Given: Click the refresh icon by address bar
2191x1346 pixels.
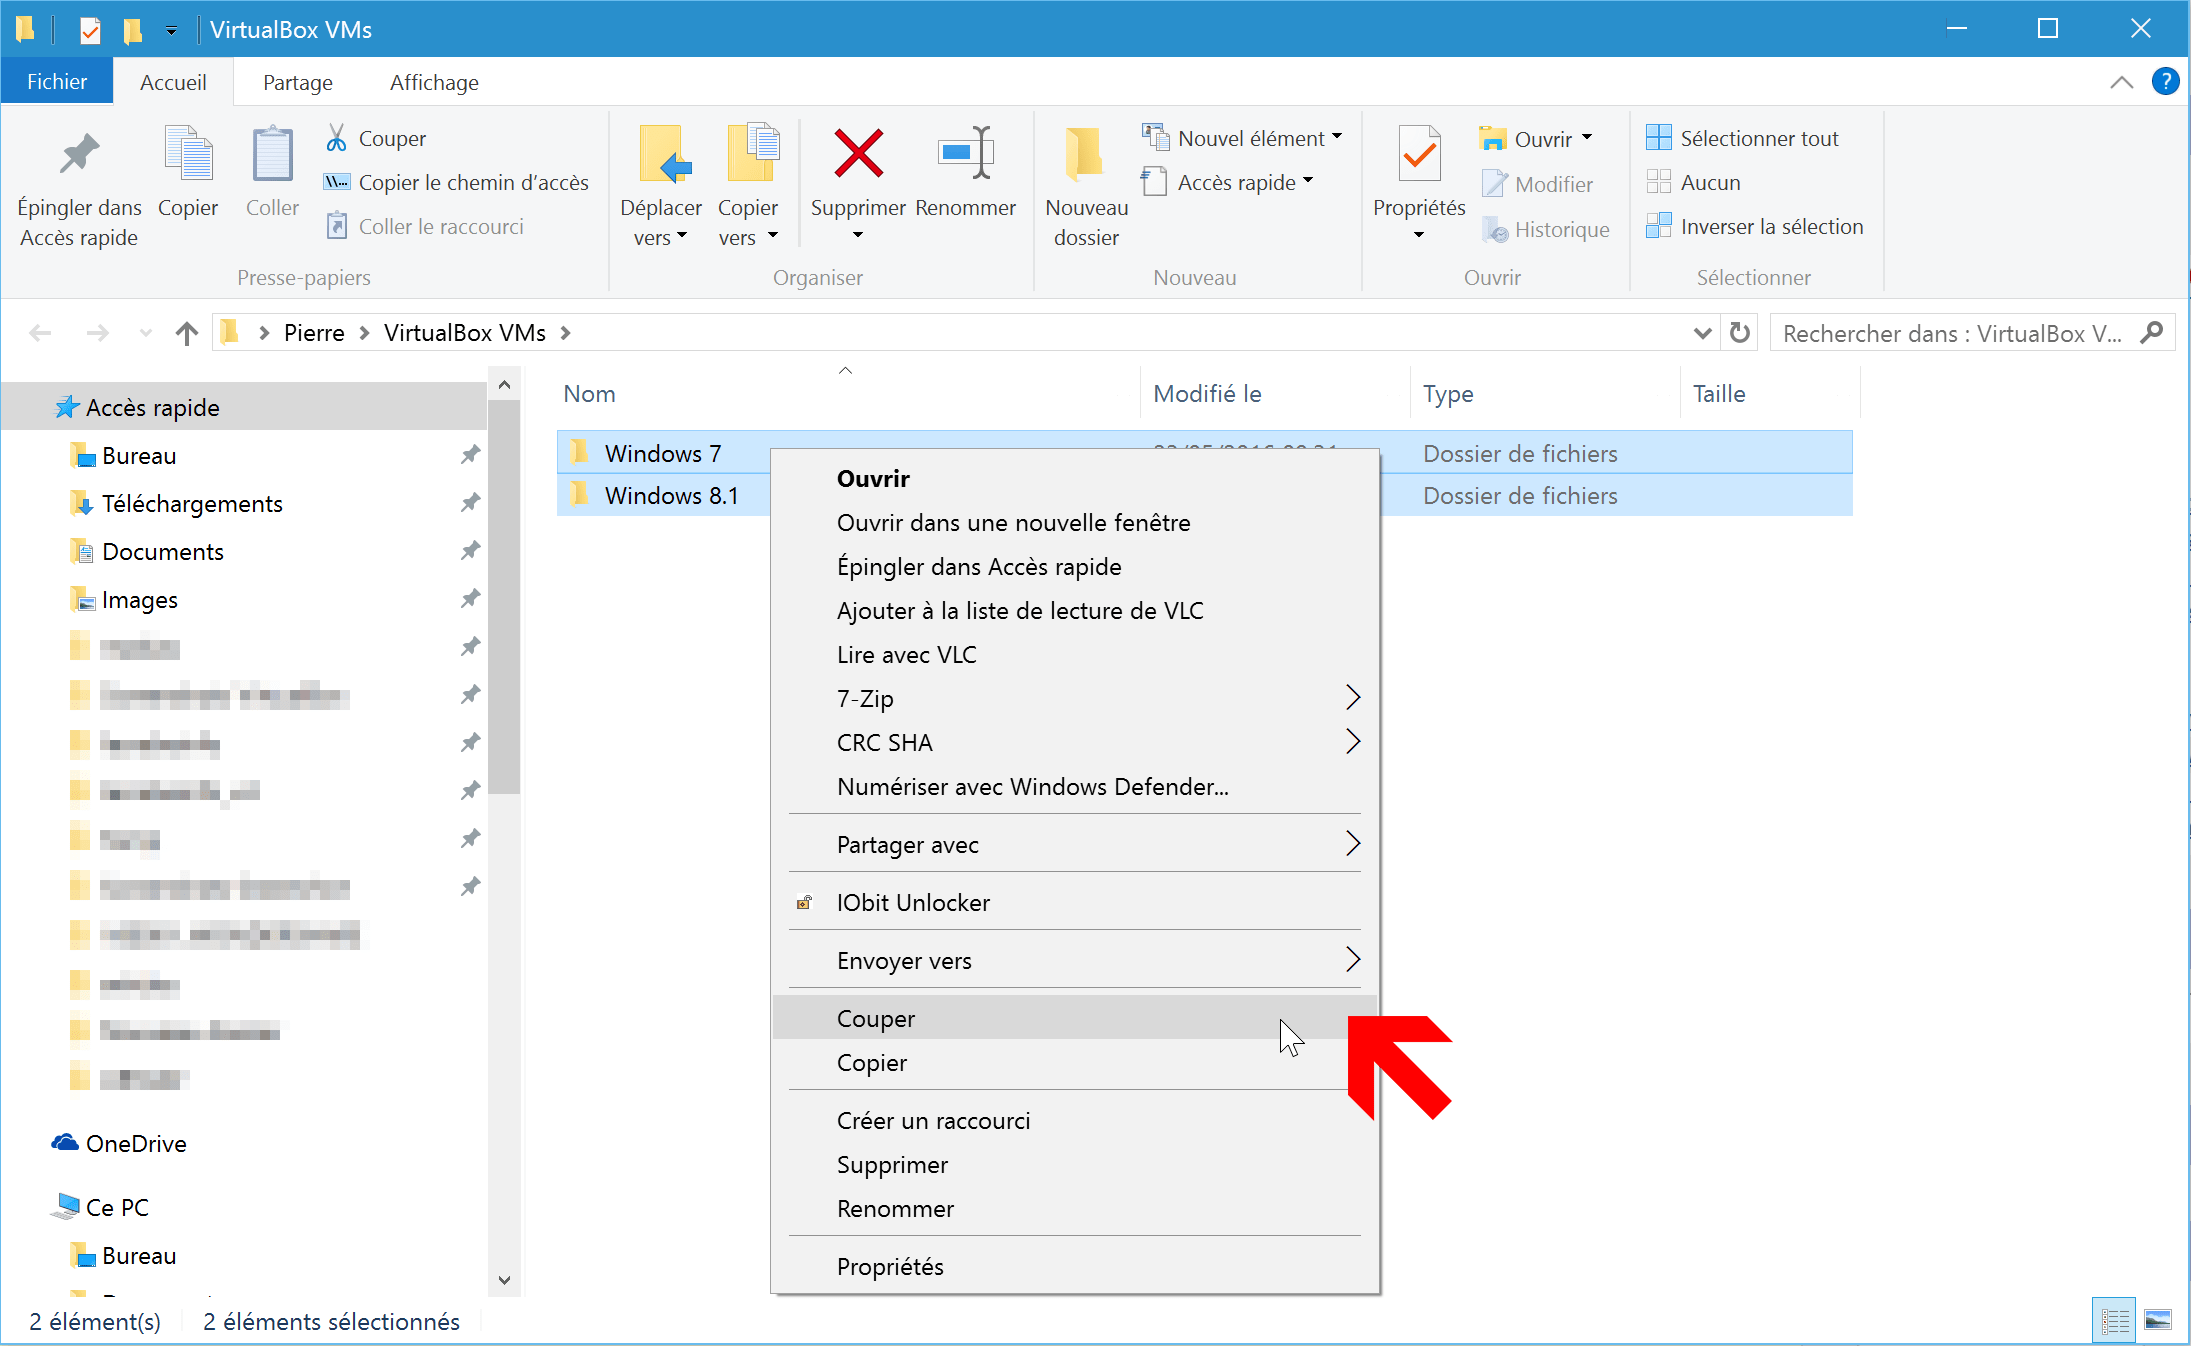Looking at the screenshot, I should click(1740, 332).
